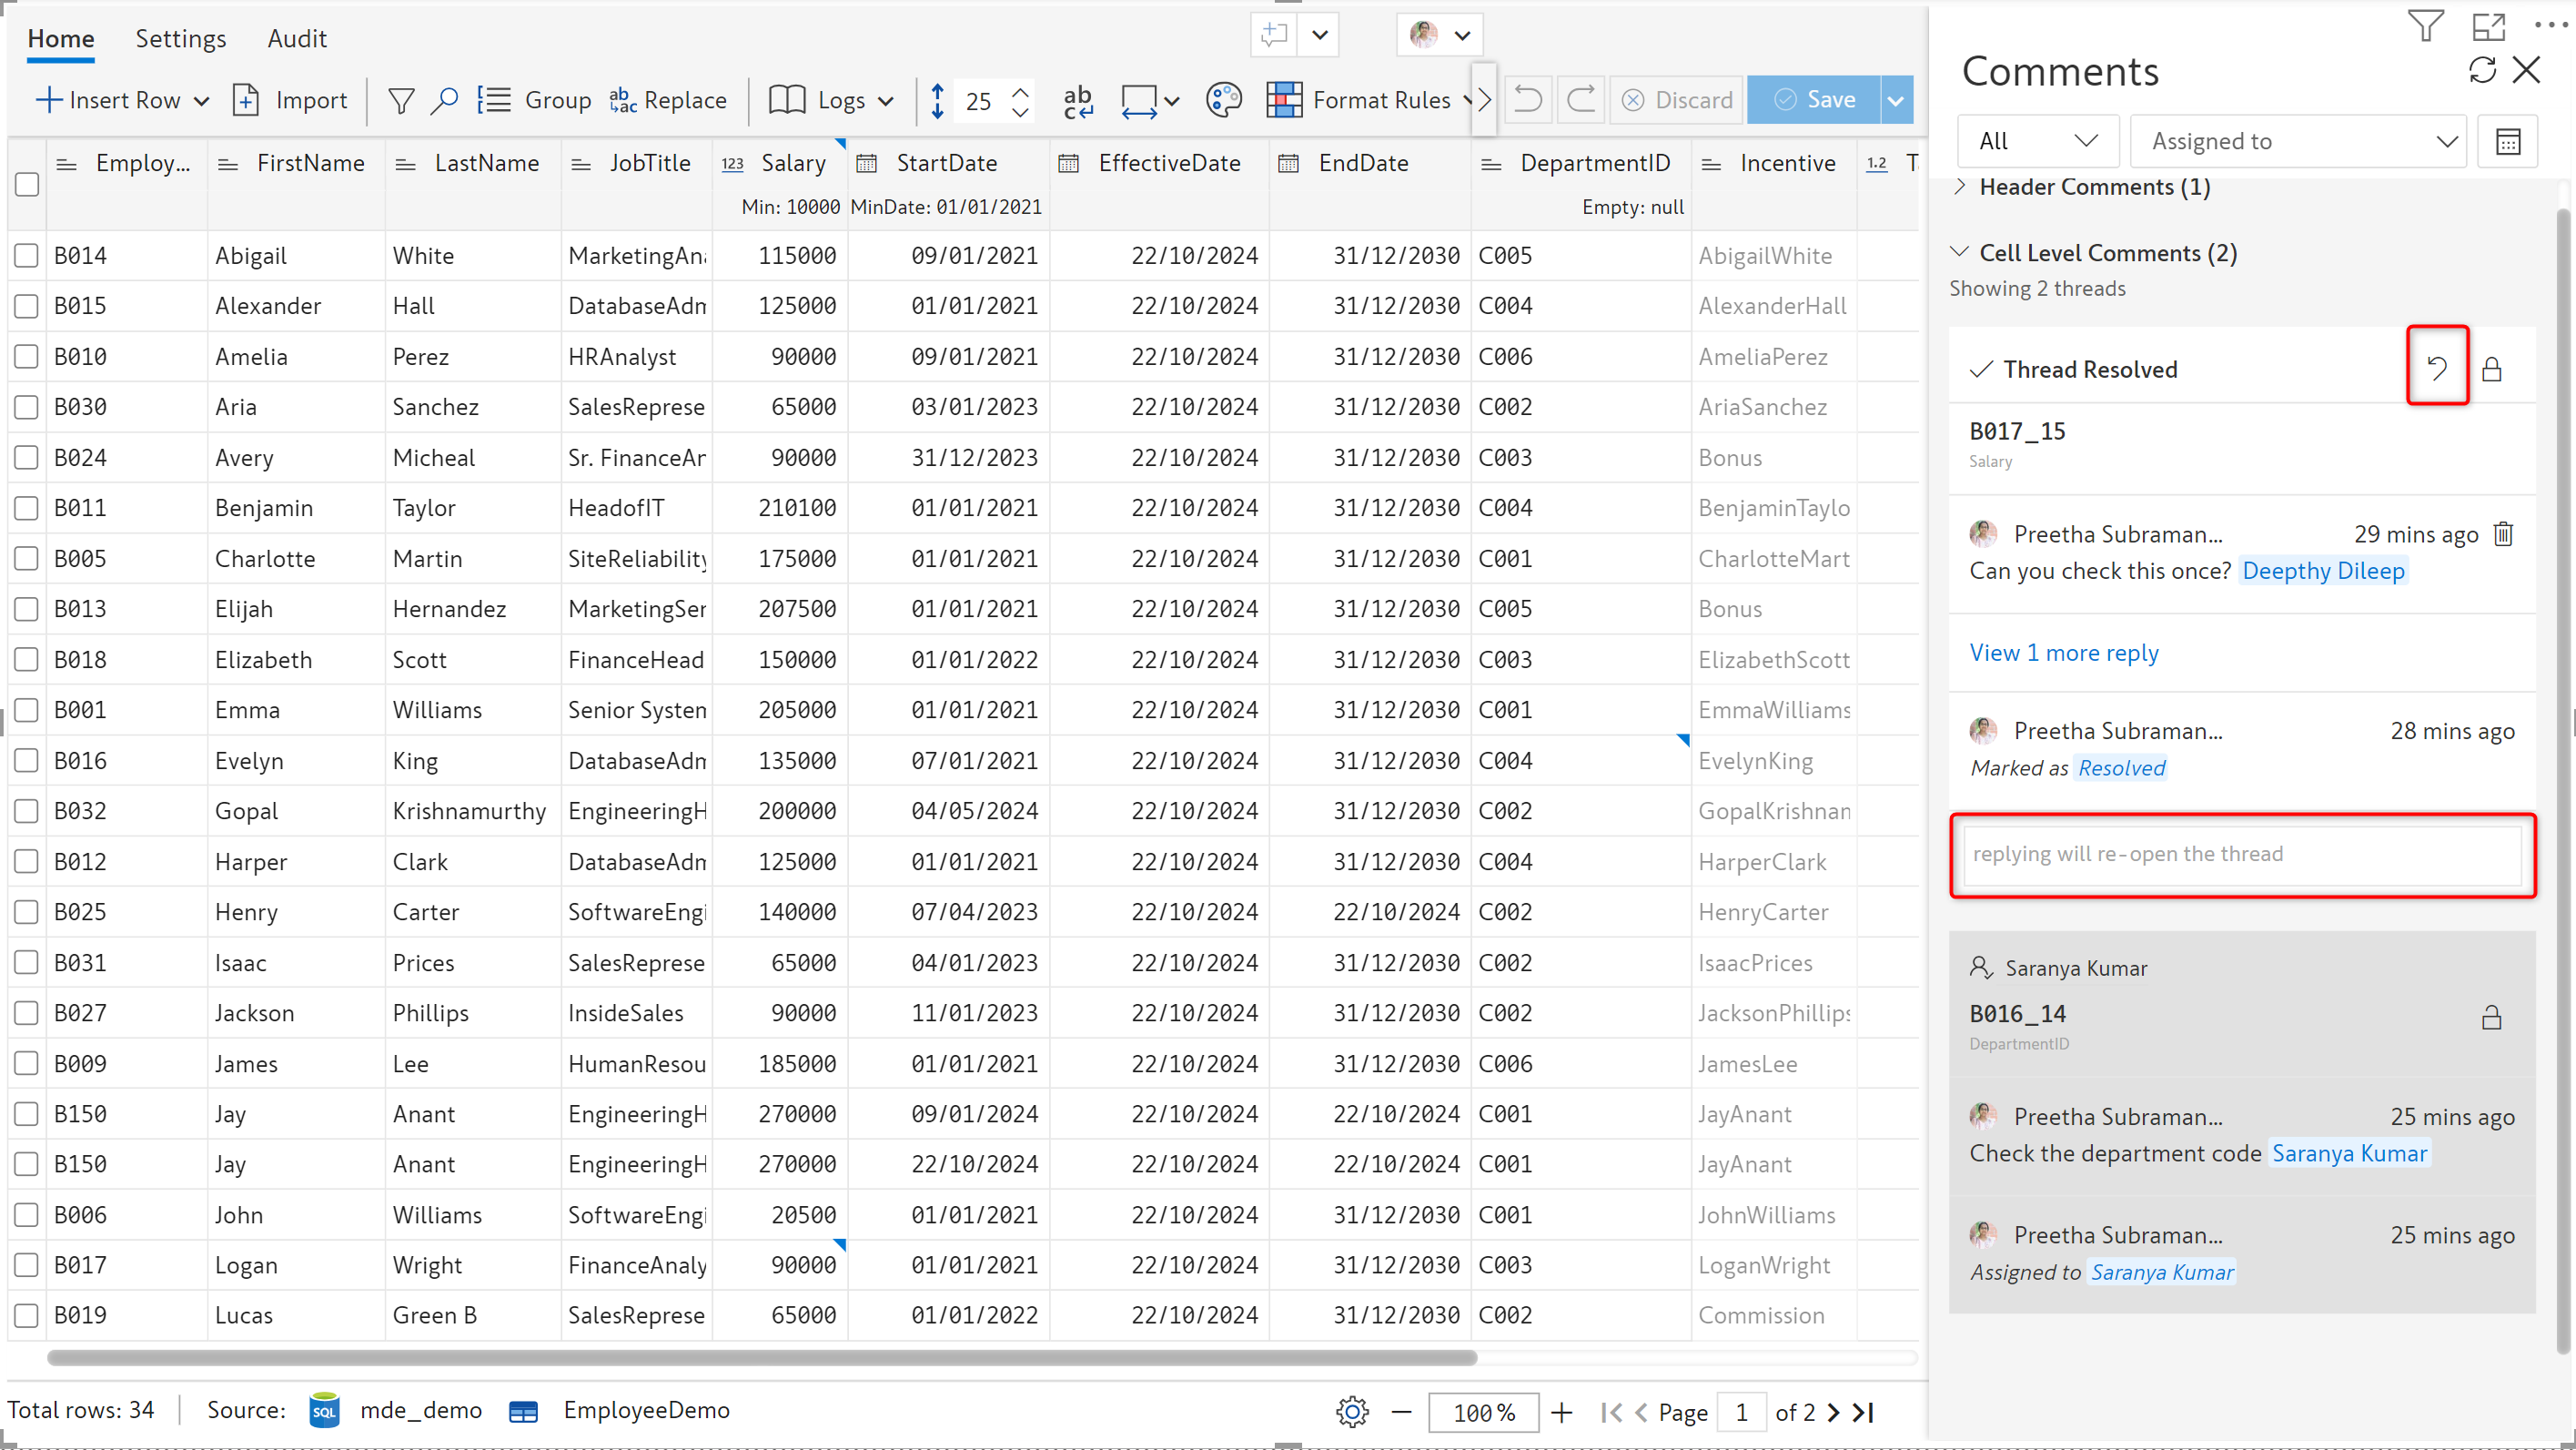Delete Preetha's comment with the trash icon
This screenshot has height=1450, width=2576.
click(2503, 534)
